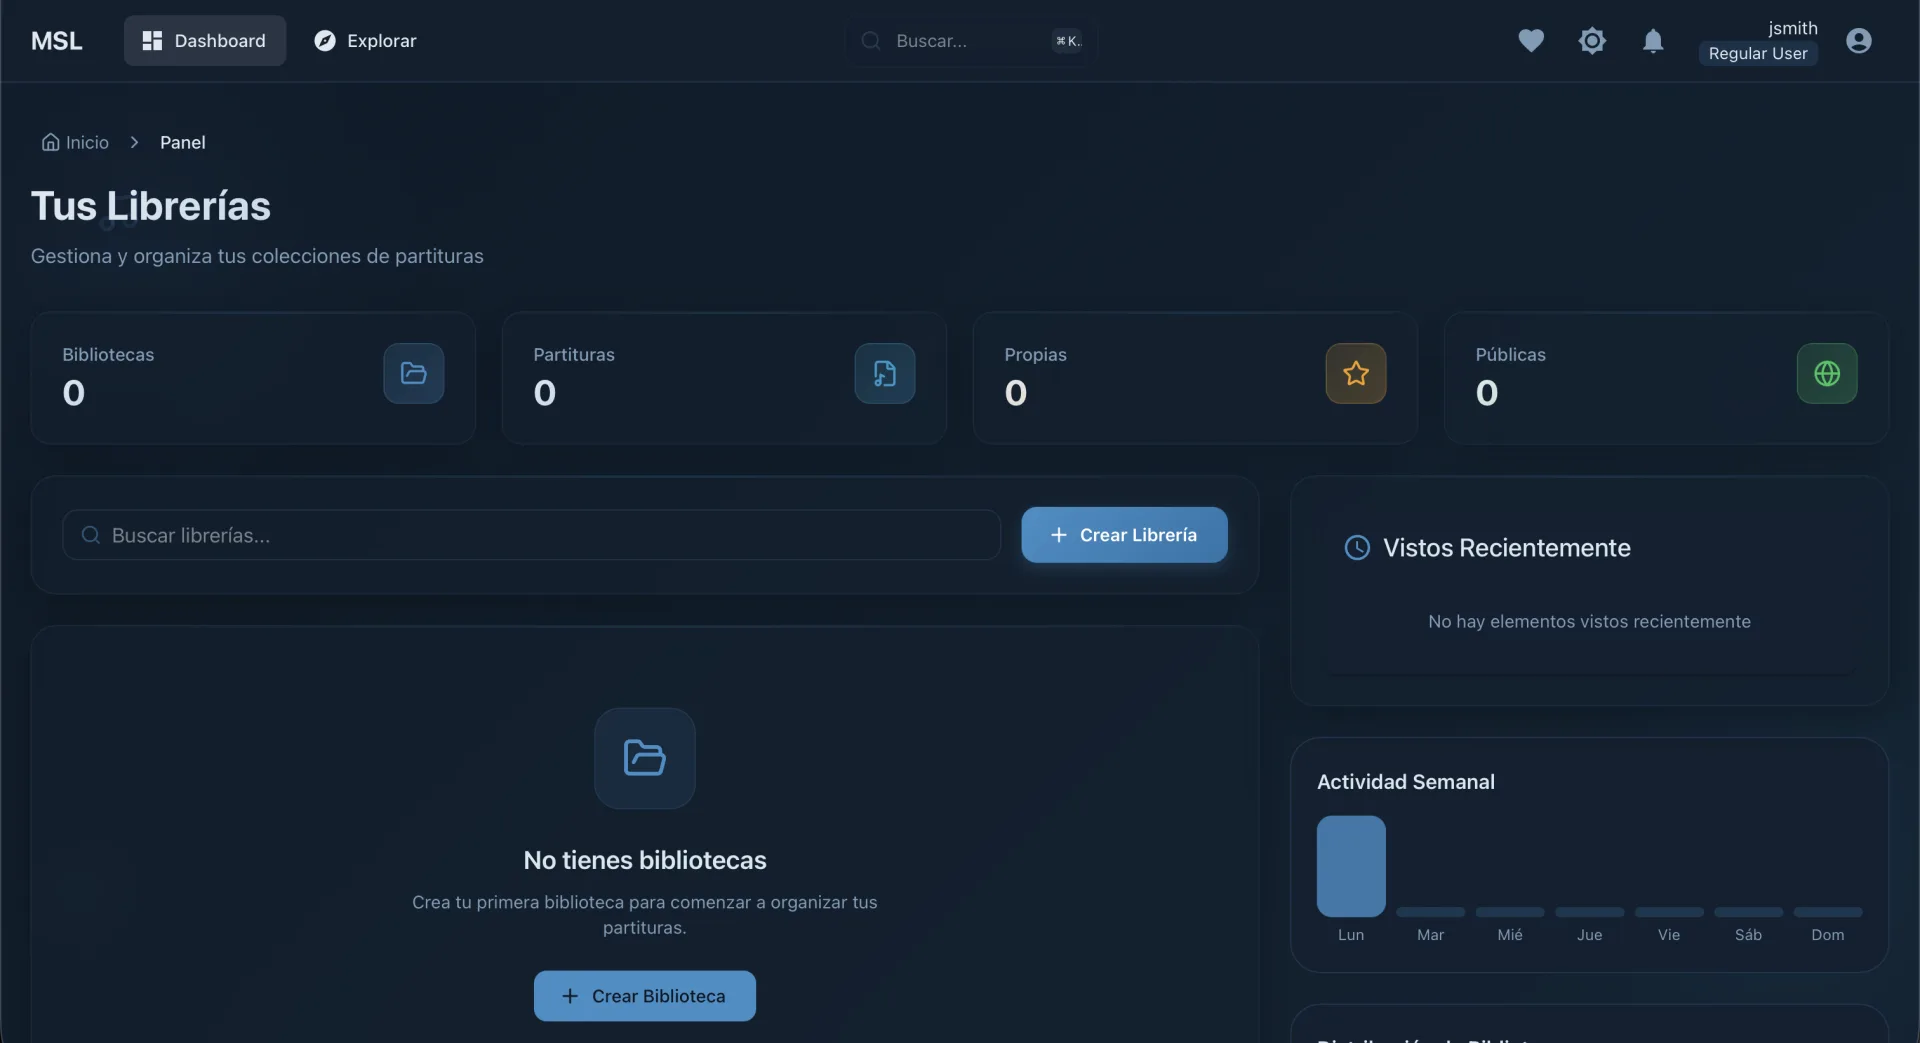This screenshot has width=1920, height=1043.
Task: Navigate to Inicio breadcrumb link
Action: click(75, 142)
